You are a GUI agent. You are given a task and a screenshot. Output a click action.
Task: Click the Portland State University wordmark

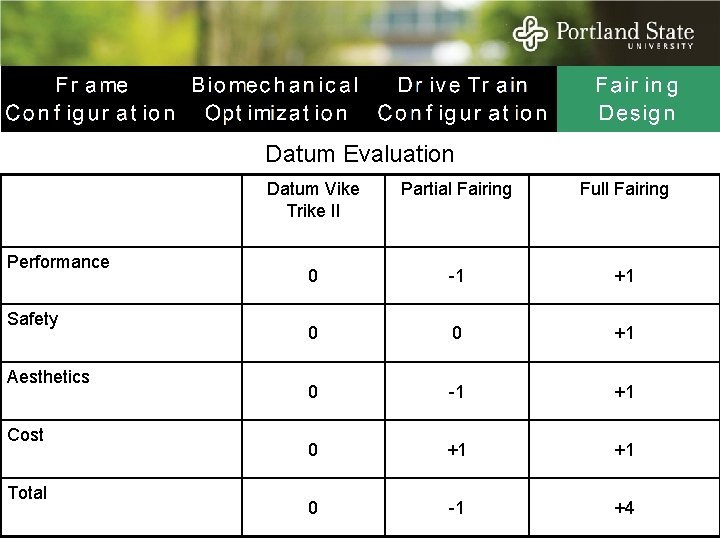(623, 34)
